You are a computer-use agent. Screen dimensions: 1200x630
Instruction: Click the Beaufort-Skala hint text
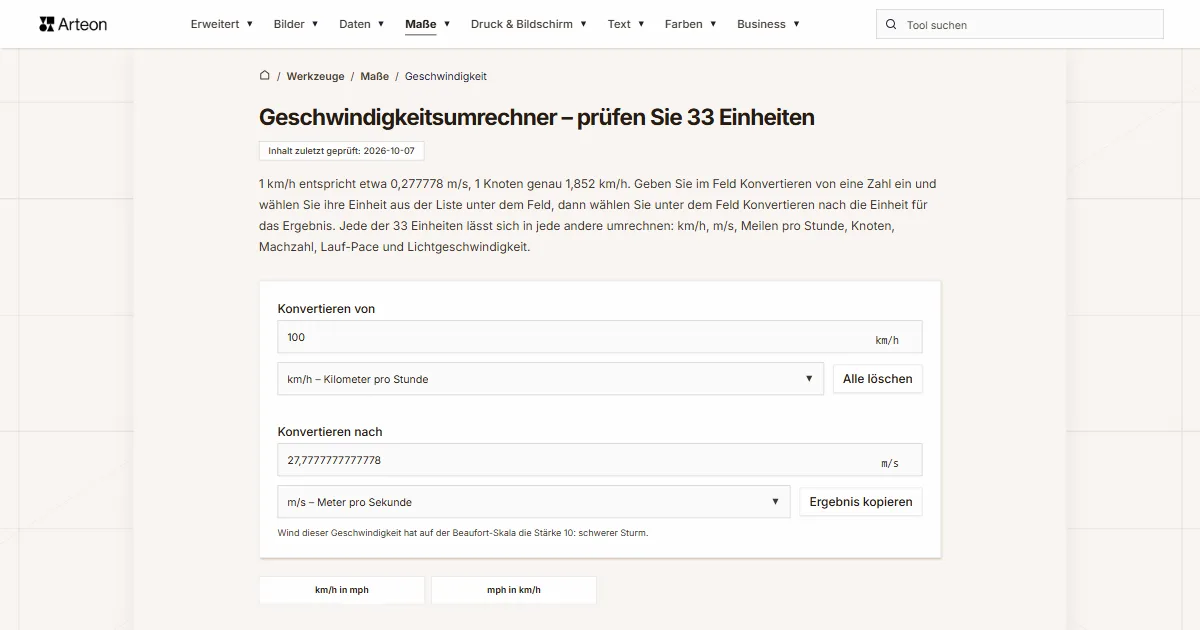tap(463, 533)
